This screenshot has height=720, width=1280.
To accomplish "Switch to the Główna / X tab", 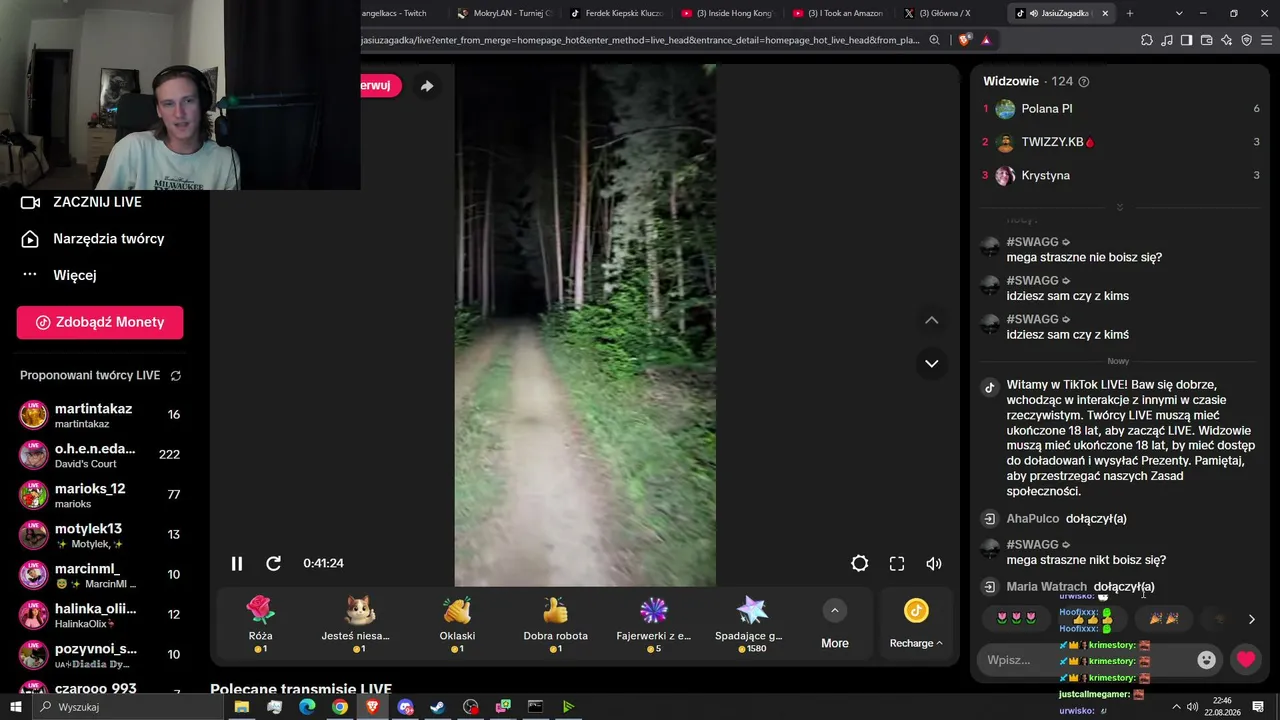I will [x=944, y=13].
